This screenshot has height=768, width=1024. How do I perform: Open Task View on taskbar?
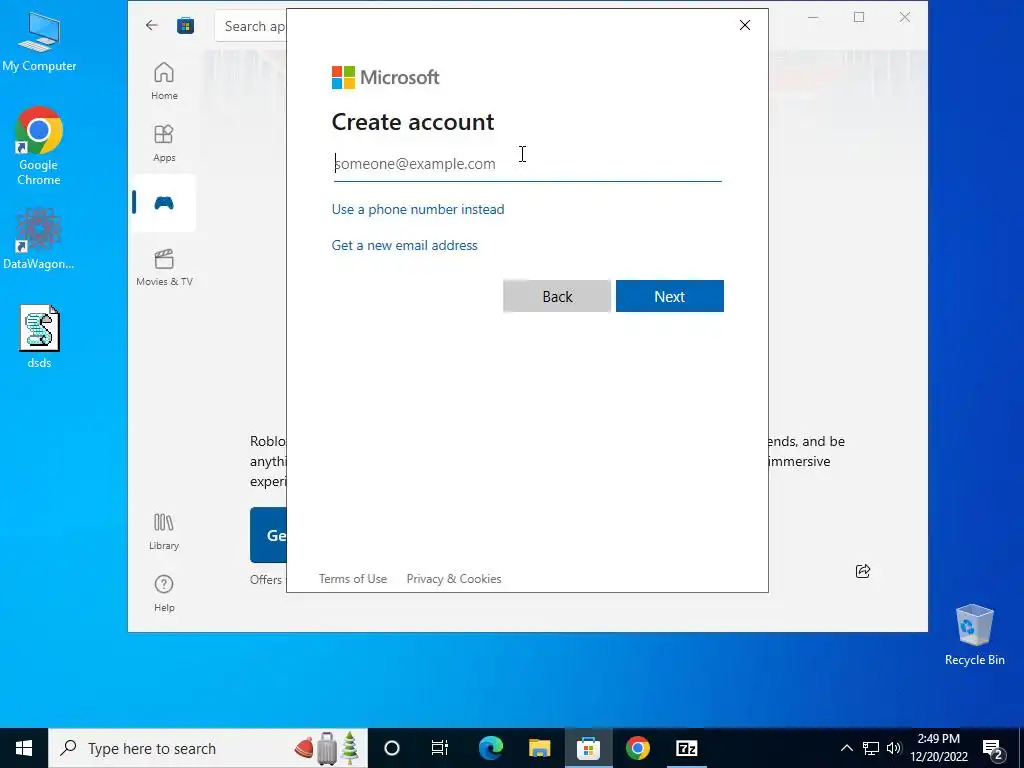click(x=440, y=748)
